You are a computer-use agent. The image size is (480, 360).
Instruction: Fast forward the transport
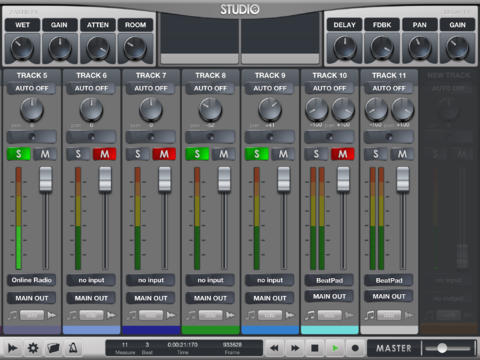pyautogui.click(x=295, y=348)
